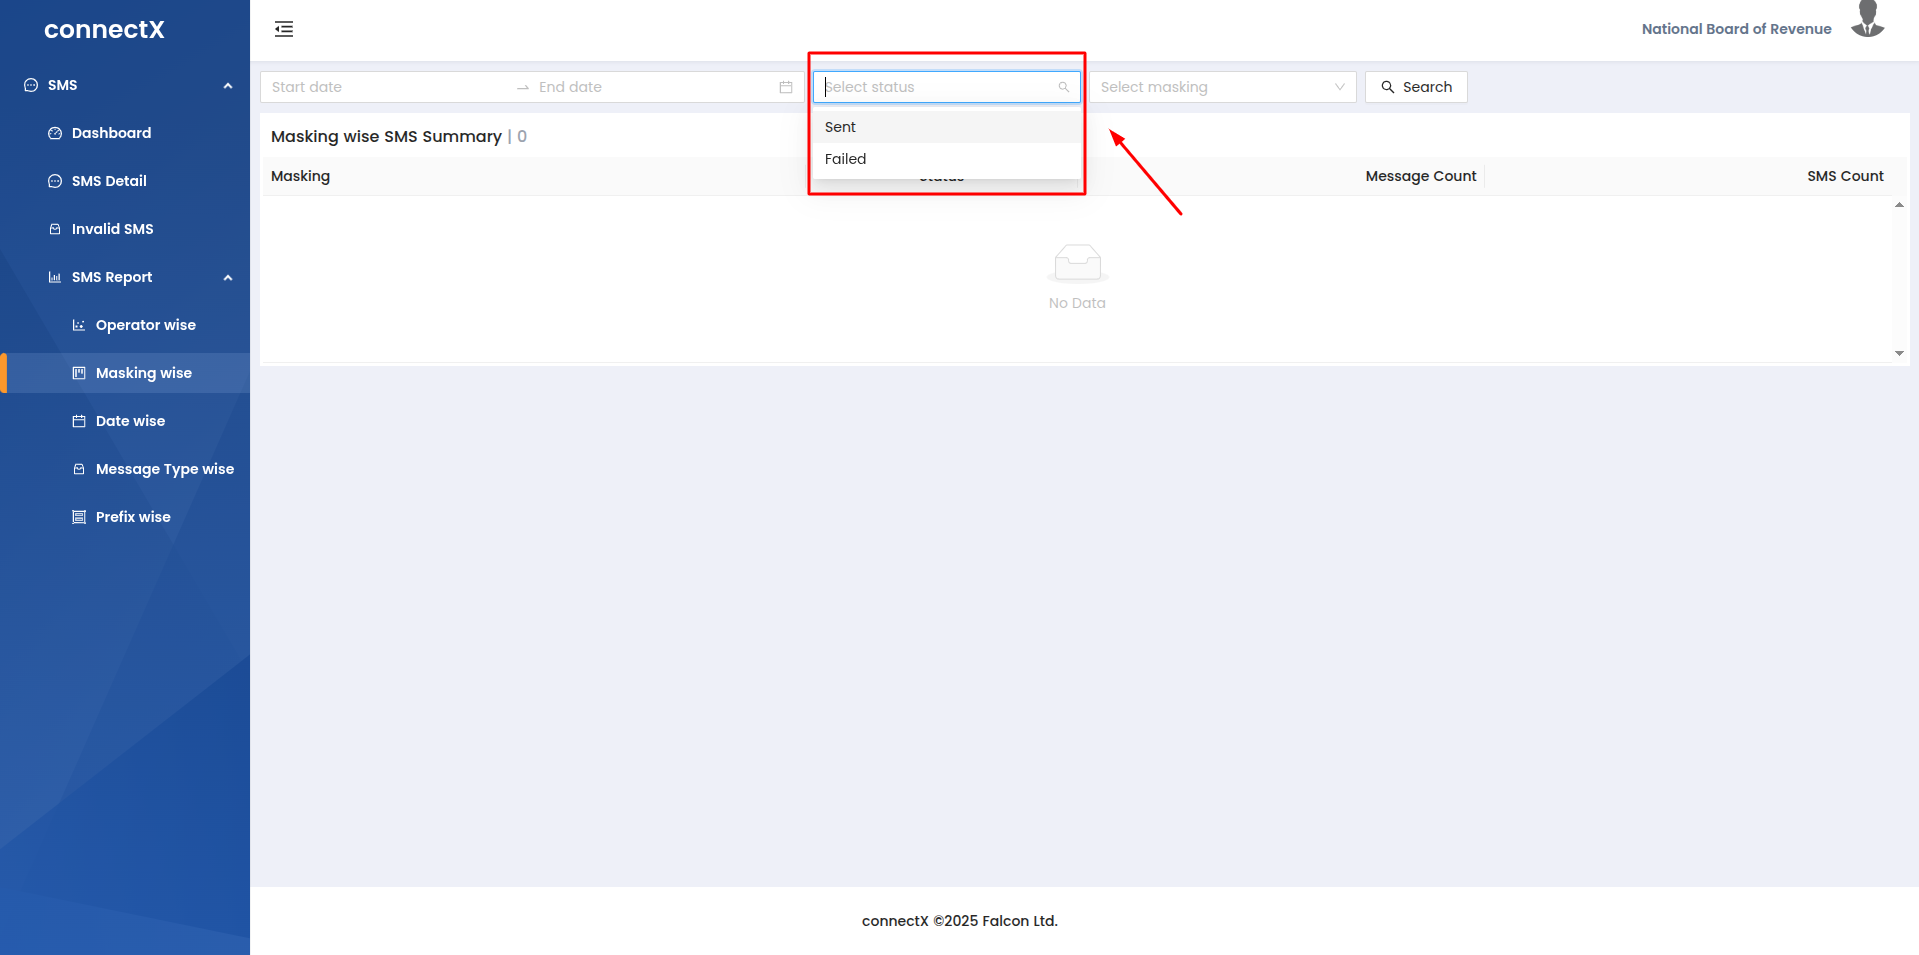Click the user profile avatar icon
Viewport: 1919px width, 955px height.
[x=1867, y=20]
